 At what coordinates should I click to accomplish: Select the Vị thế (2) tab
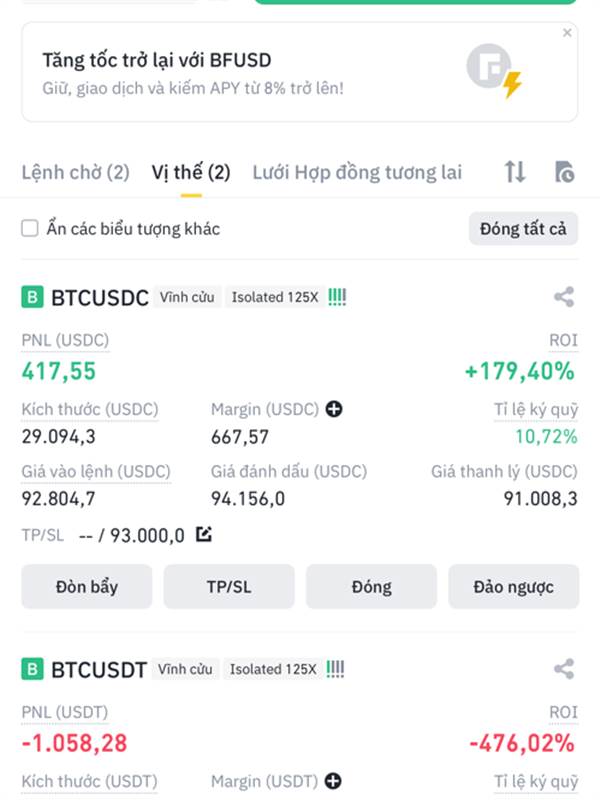(x=191, y=172)
